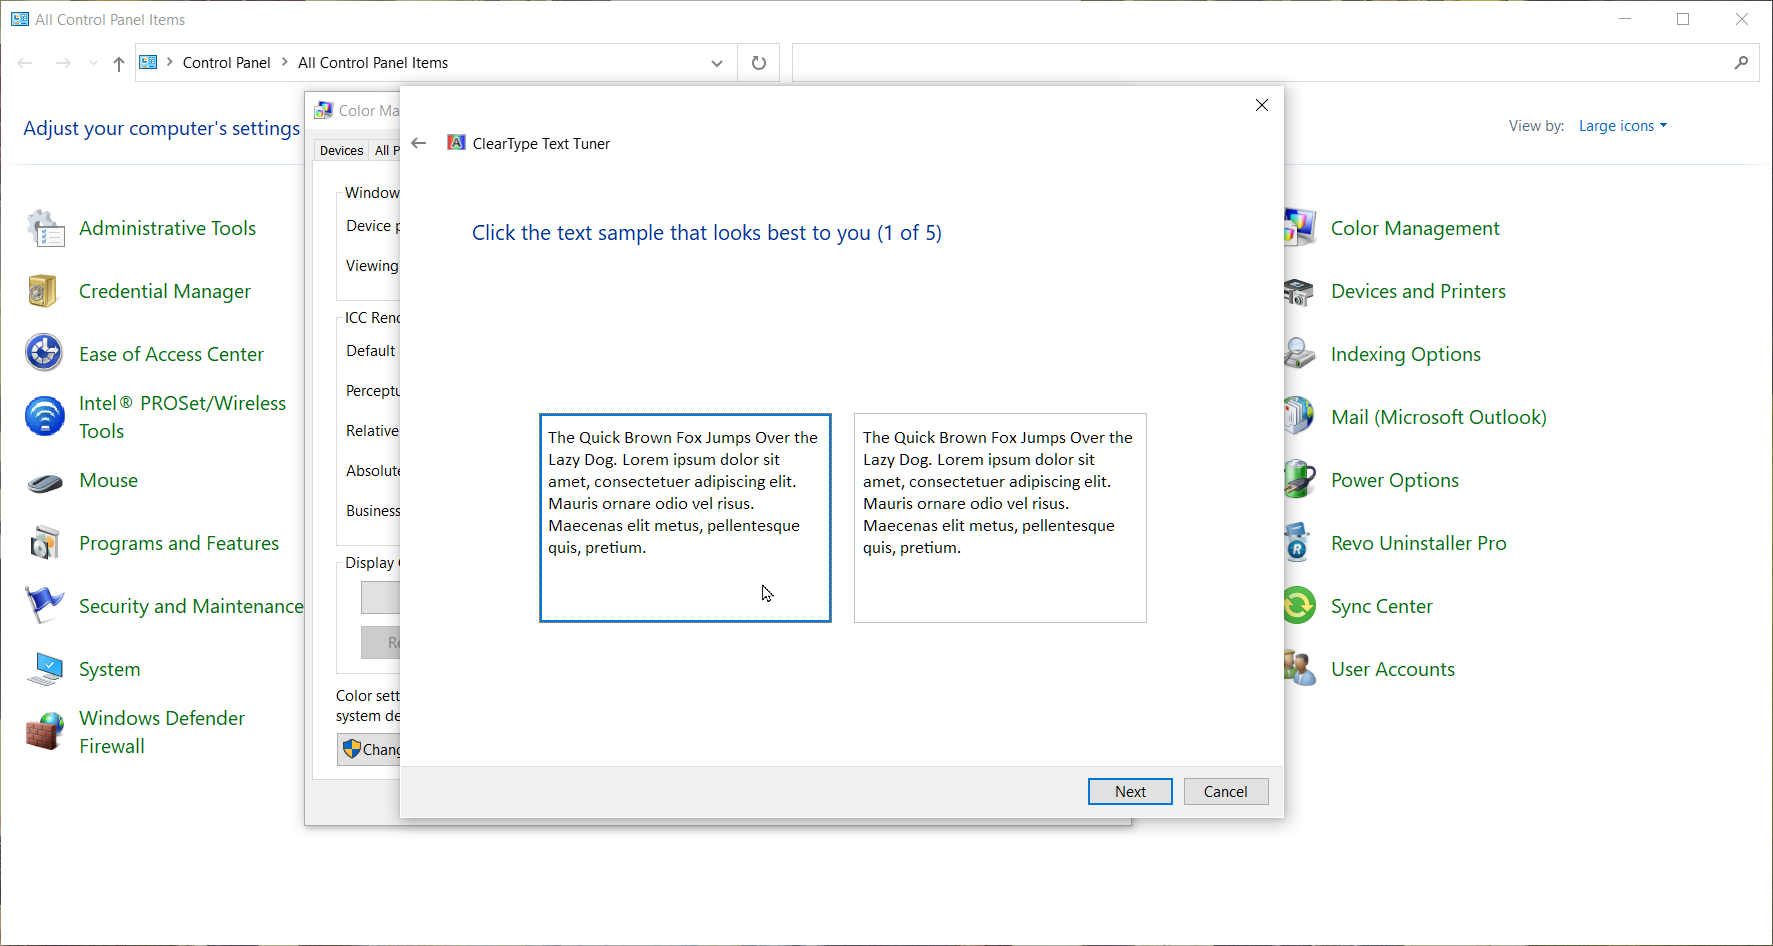Open Intel PROSet/Wireless Tools link
This screenshot has width=1773, height=946.
[183, 417]
